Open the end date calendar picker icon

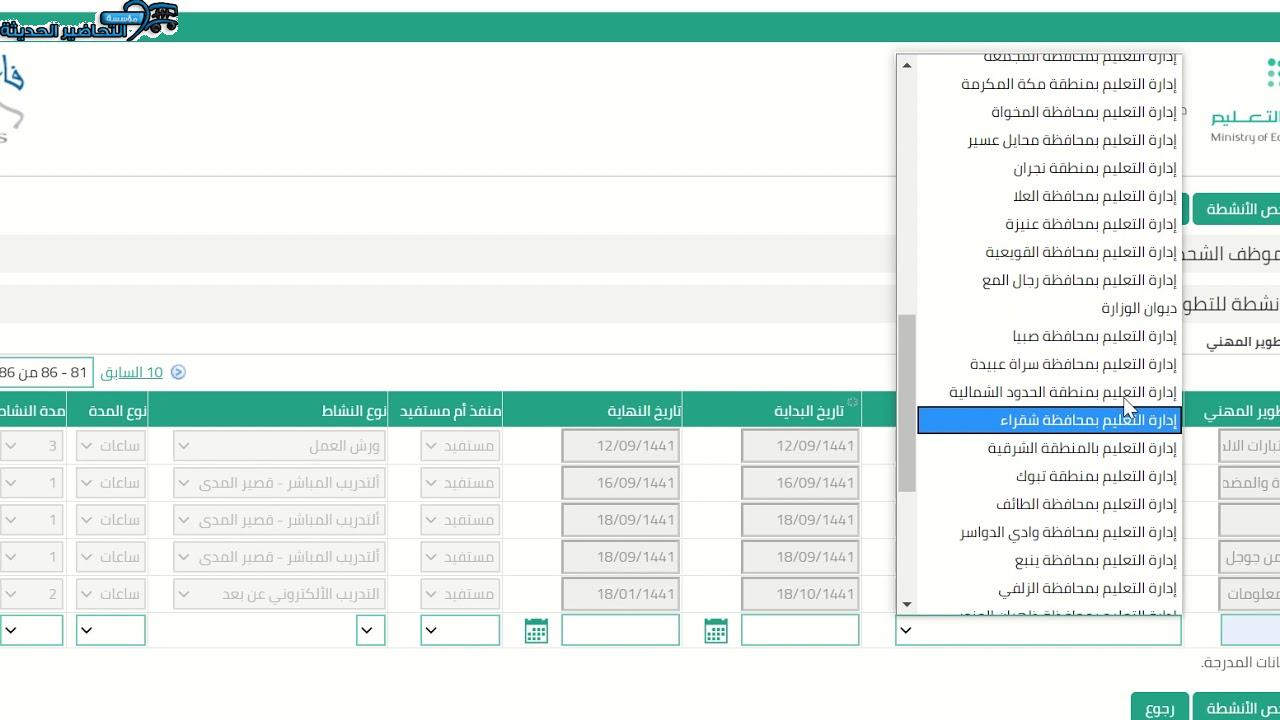[x=536, y=630]
